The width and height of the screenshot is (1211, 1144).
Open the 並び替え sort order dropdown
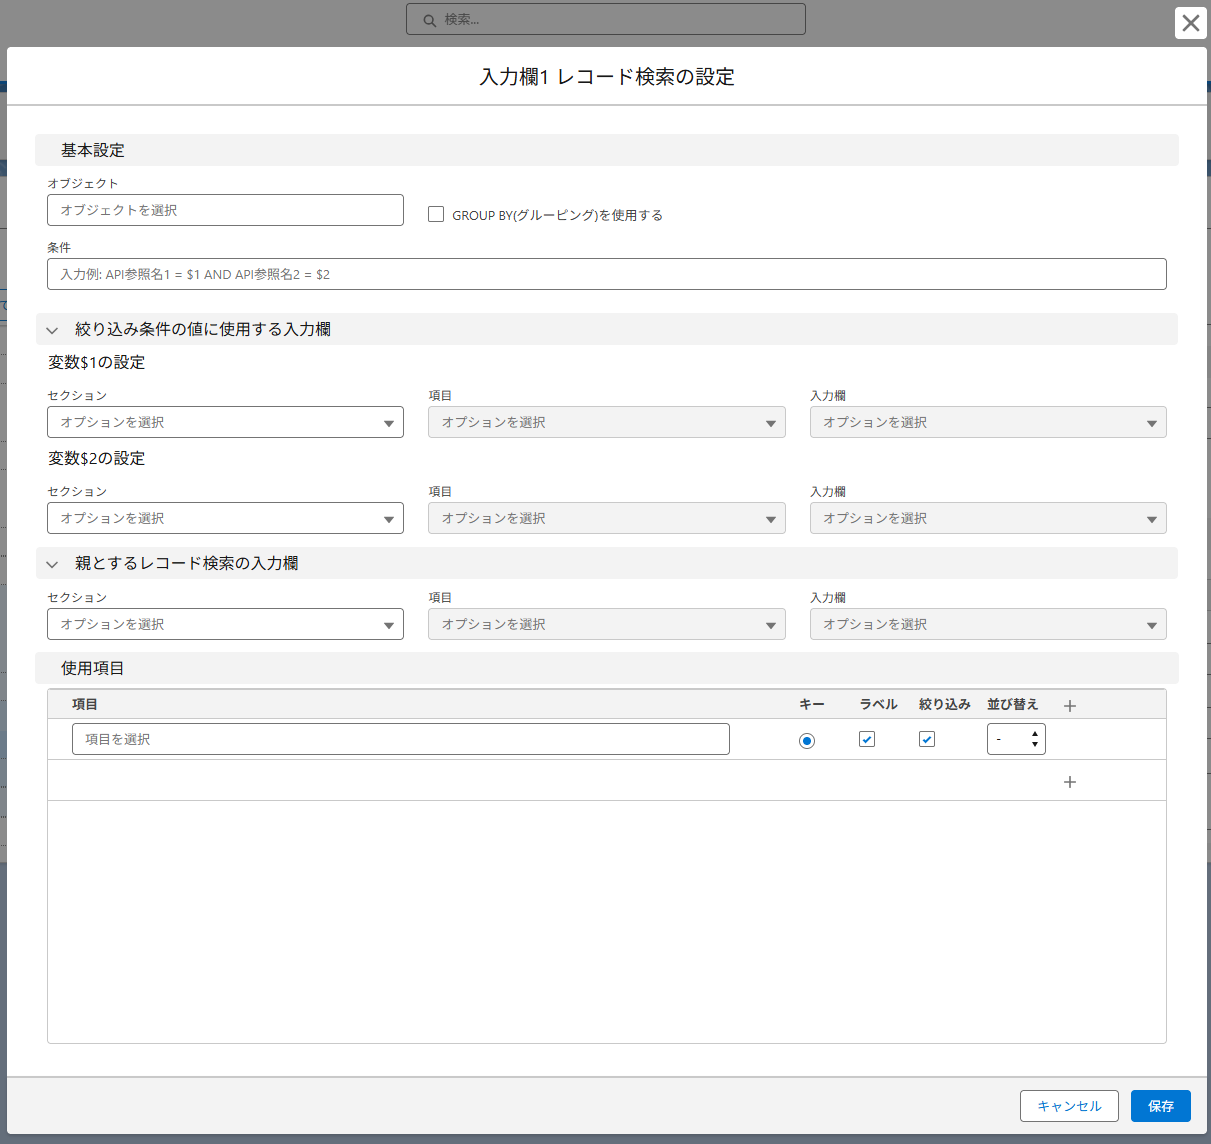click(1016, 739)
